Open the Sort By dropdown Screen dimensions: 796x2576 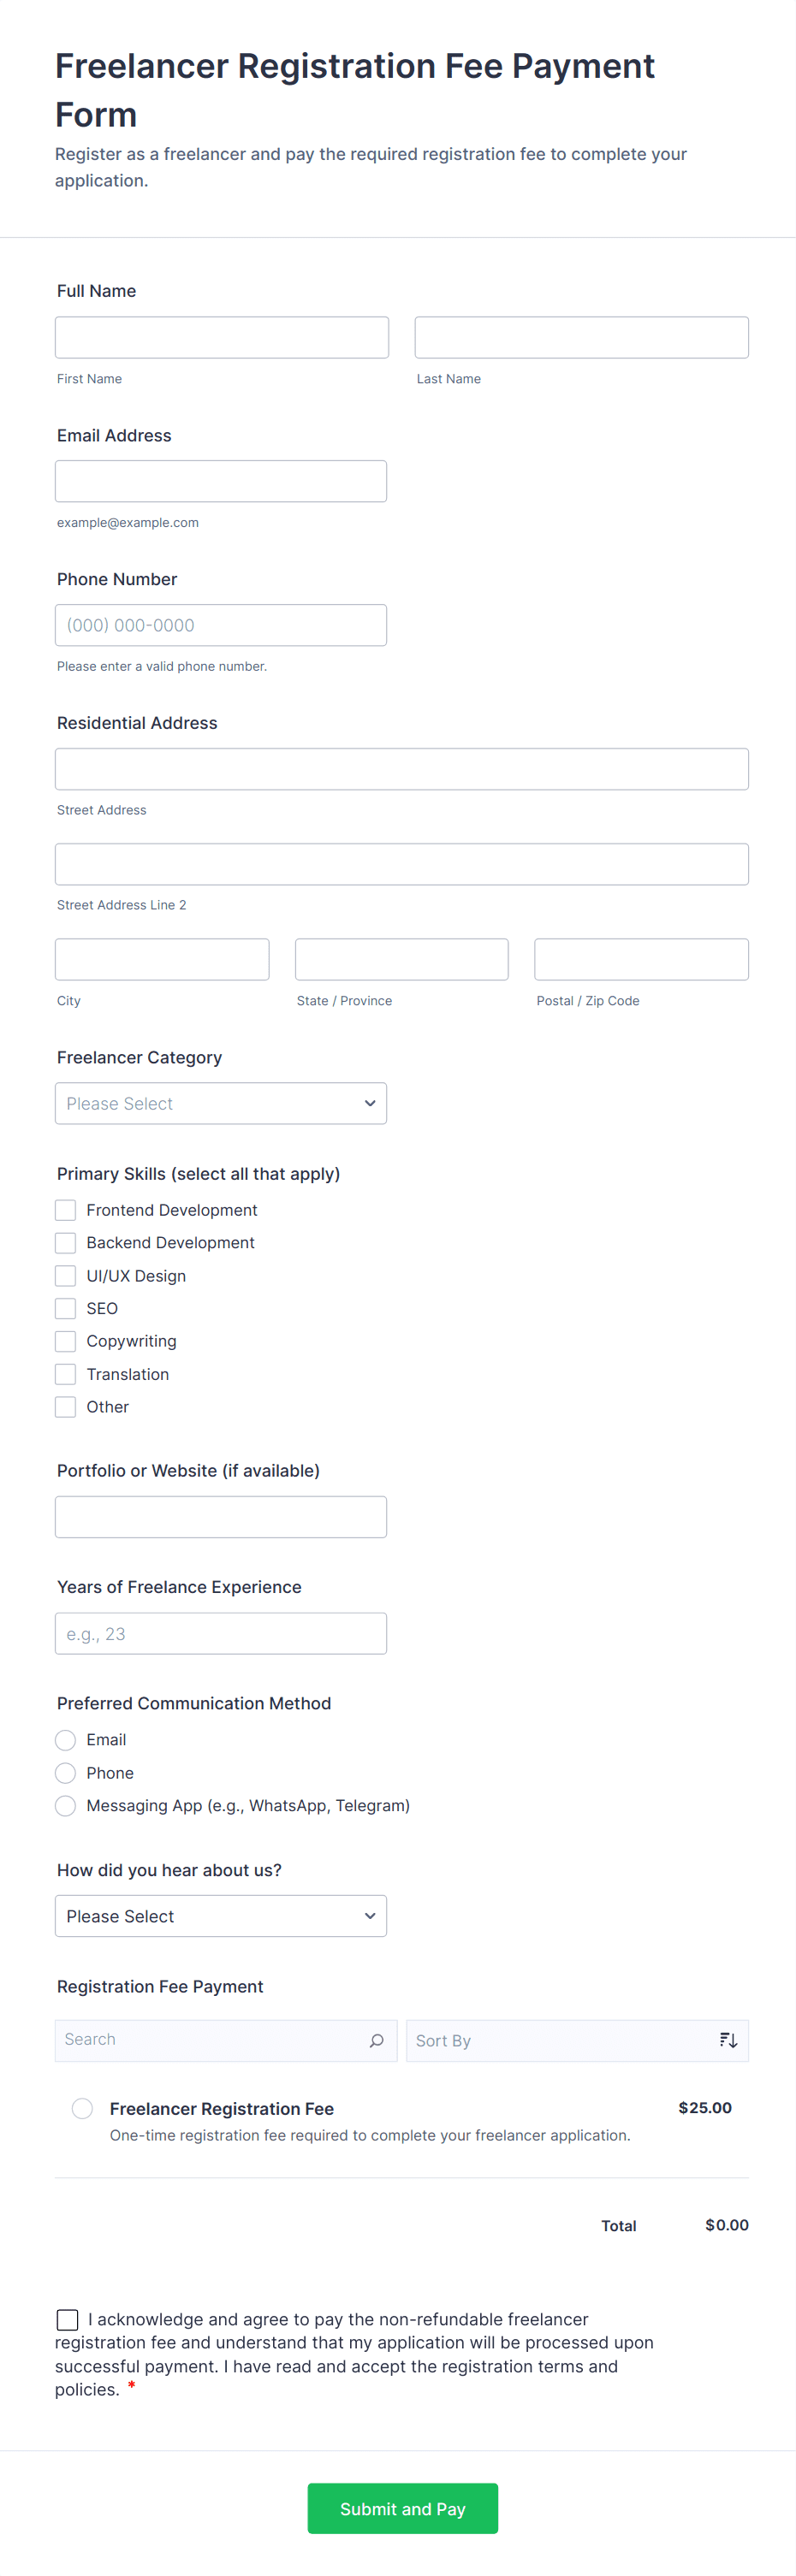560,2040
